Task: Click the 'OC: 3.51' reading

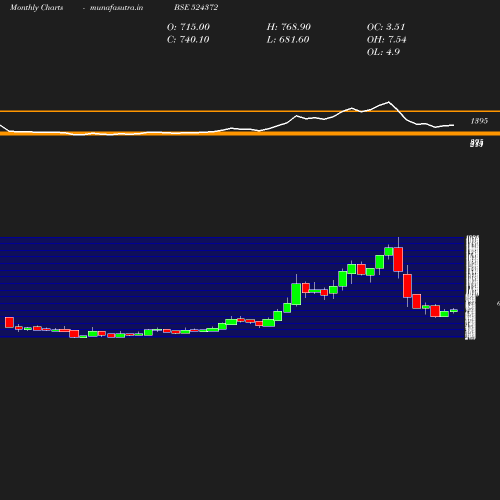Action: coord(386,27)
